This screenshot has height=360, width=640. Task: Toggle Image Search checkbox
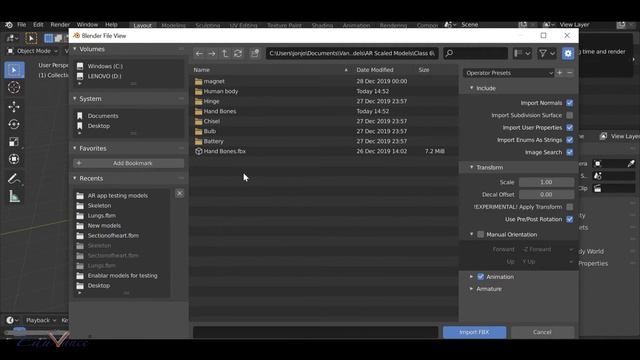tap(569, 152)
